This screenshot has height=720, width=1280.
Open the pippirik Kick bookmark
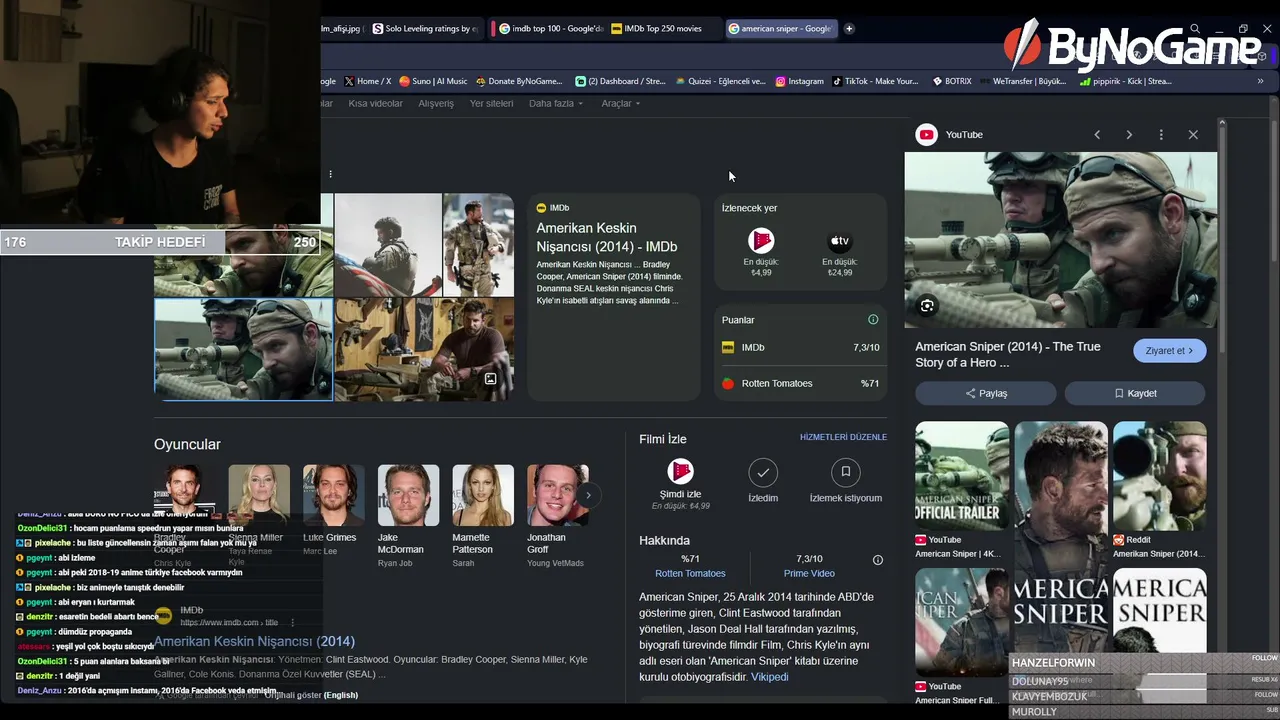[x=1125, y=81]
